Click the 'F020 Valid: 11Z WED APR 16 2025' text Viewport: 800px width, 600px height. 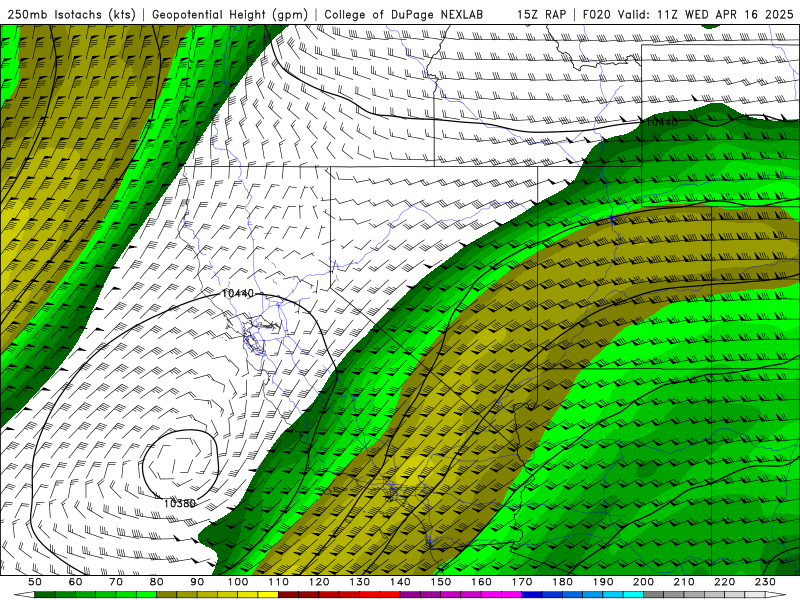(x=688, y=15)
